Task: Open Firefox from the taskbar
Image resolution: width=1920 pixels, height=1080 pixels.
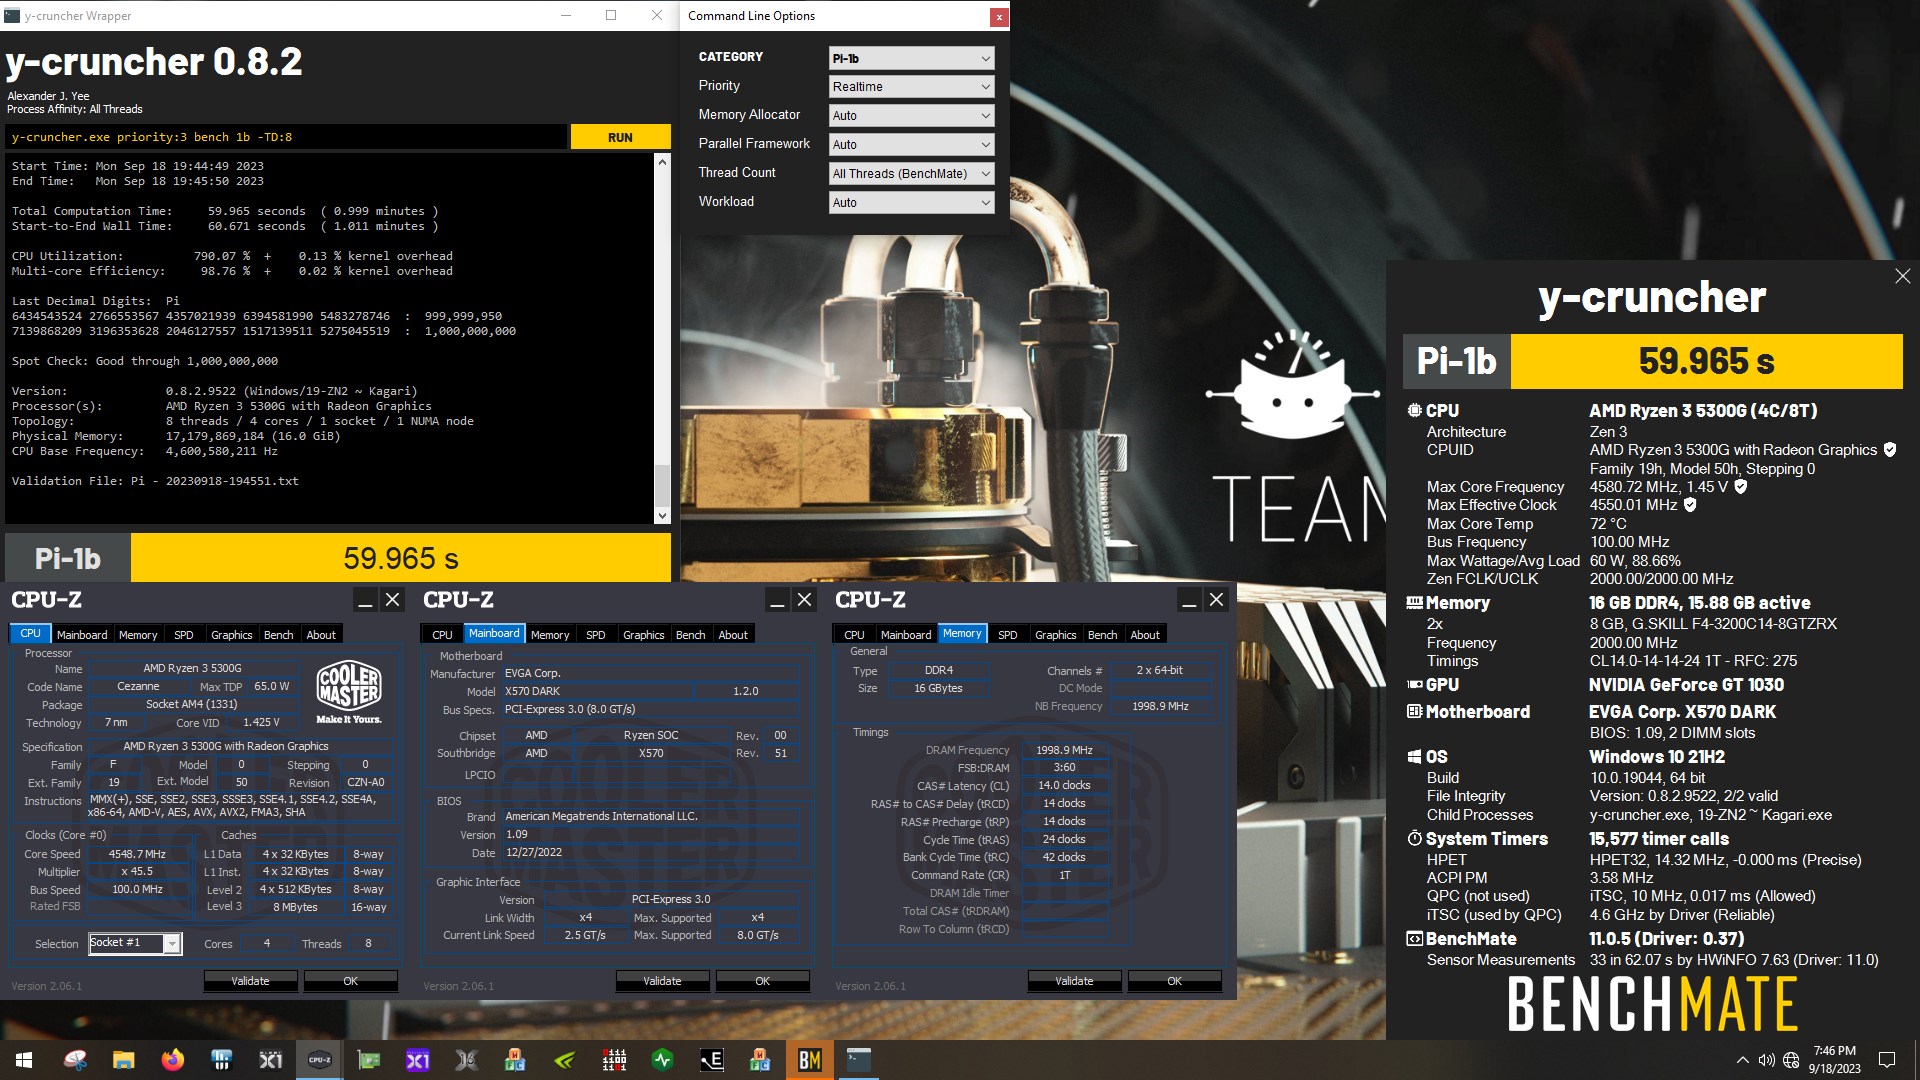Action: coord(172,1060)
